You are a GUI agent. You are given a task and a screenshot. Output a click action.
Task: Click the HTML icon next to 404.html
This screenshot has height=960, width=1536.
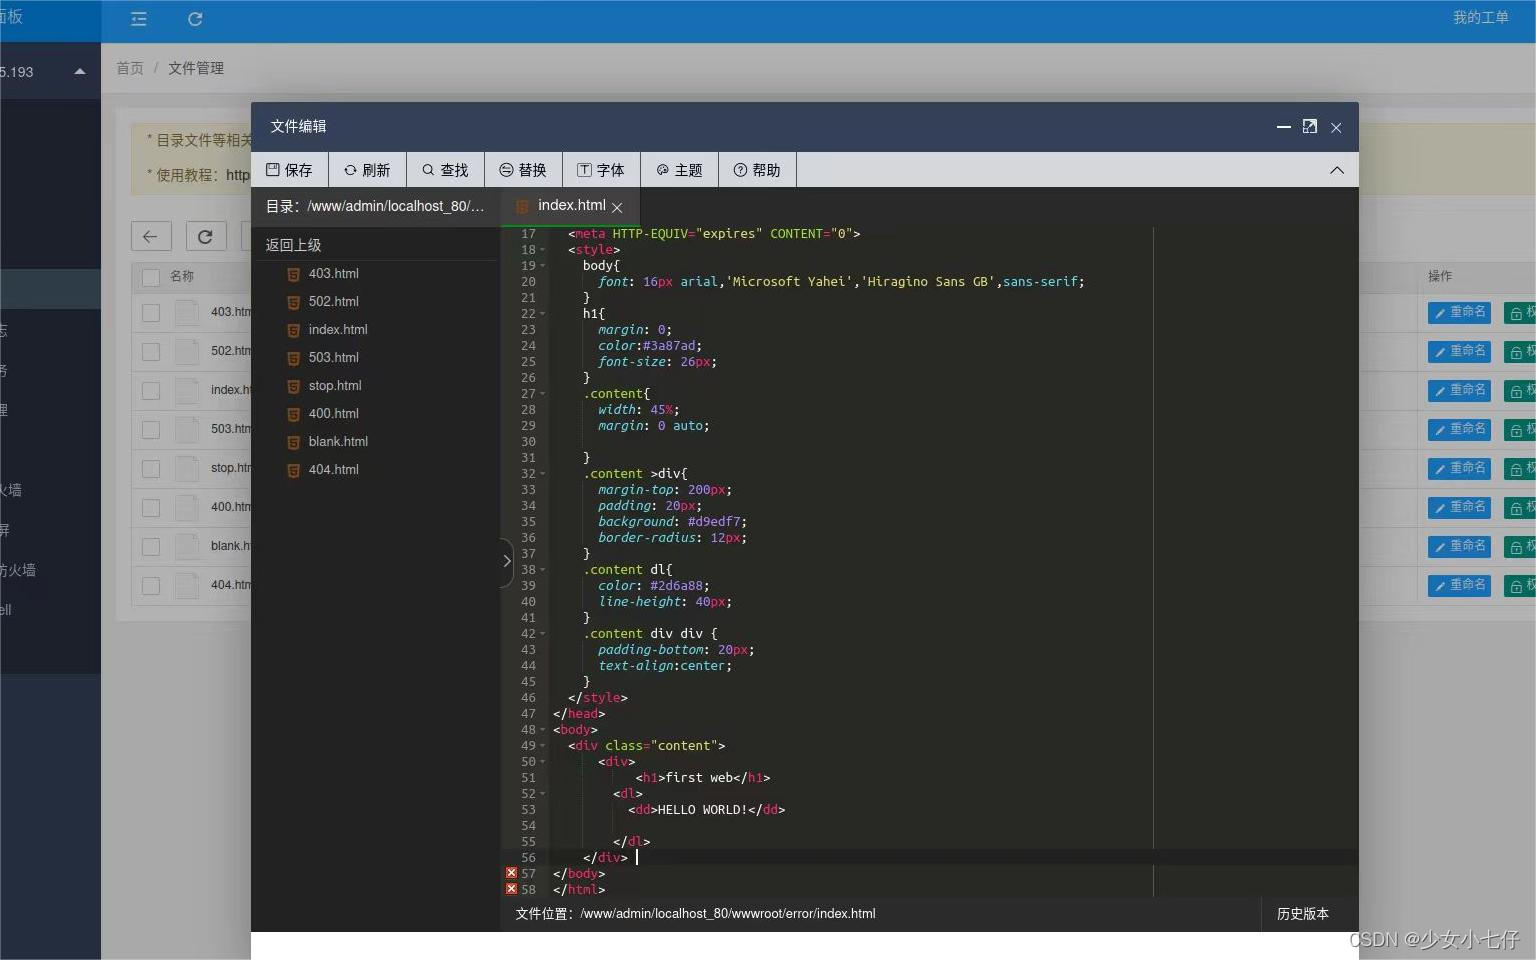(293, 470)
